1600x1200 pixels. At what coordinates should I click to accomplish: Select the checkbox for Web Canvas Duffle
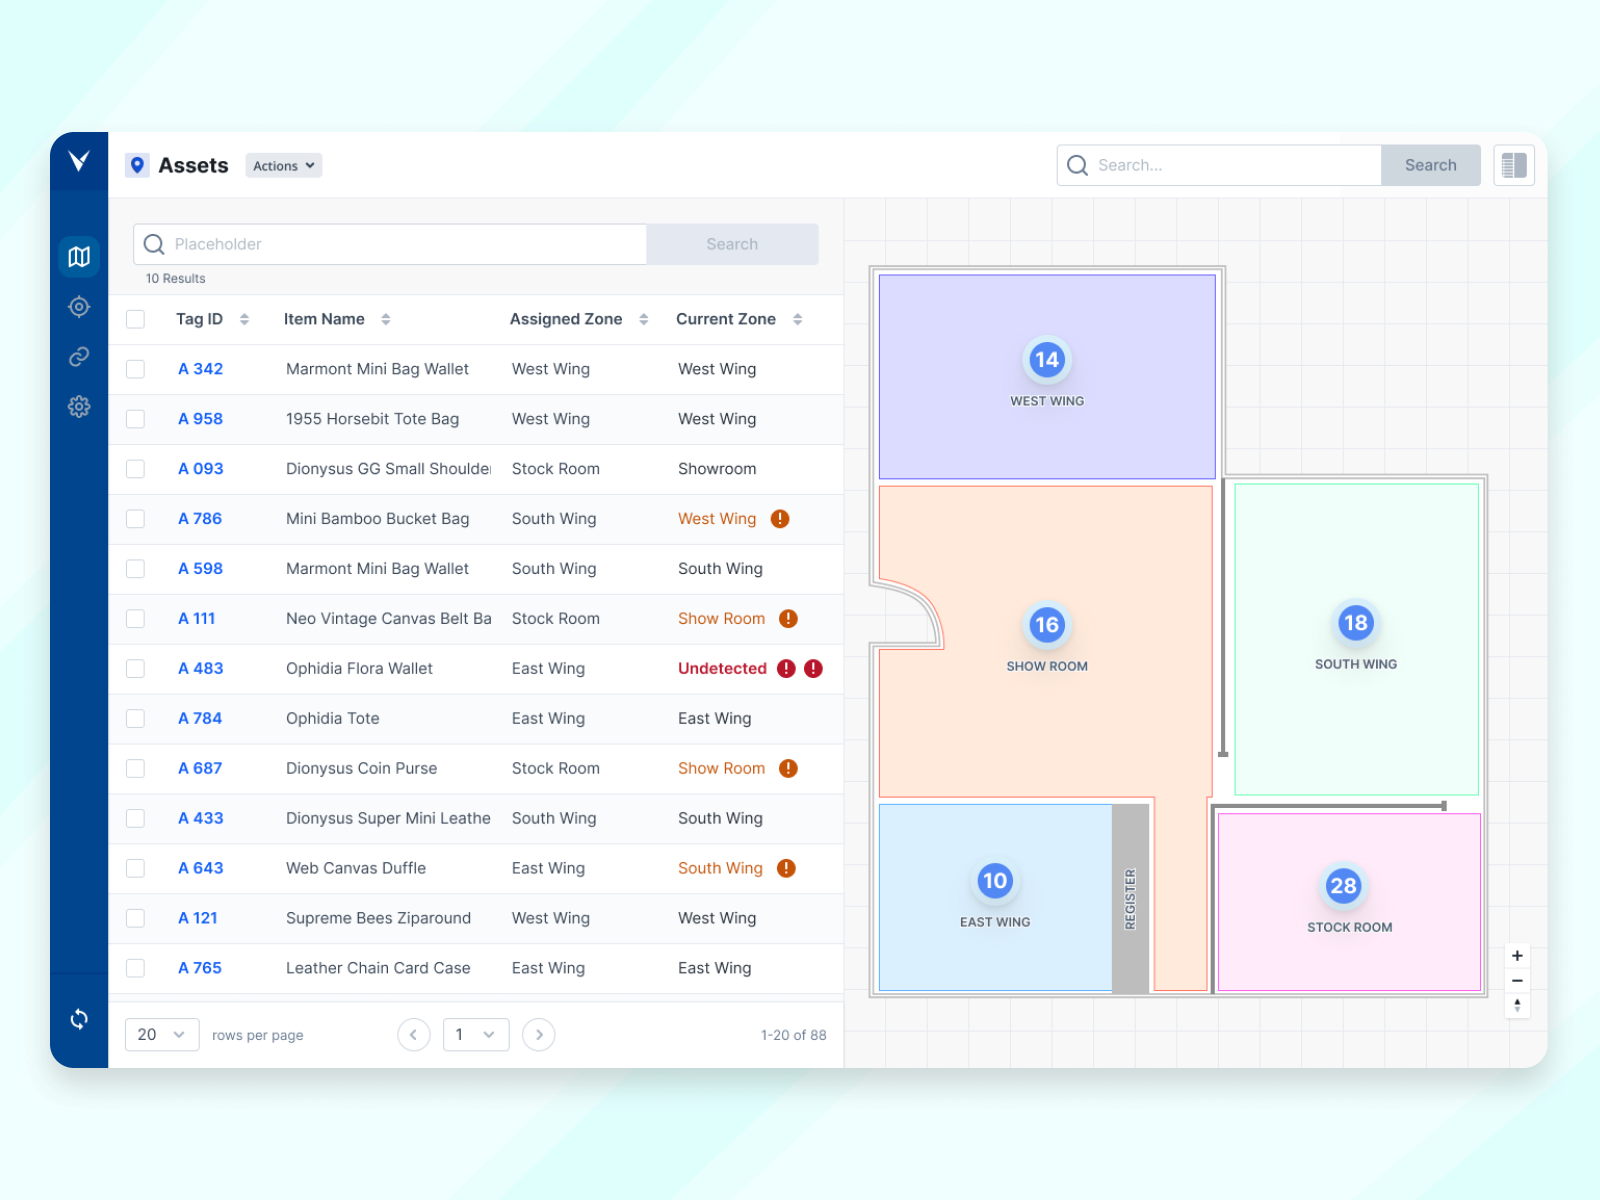[136, 868]
